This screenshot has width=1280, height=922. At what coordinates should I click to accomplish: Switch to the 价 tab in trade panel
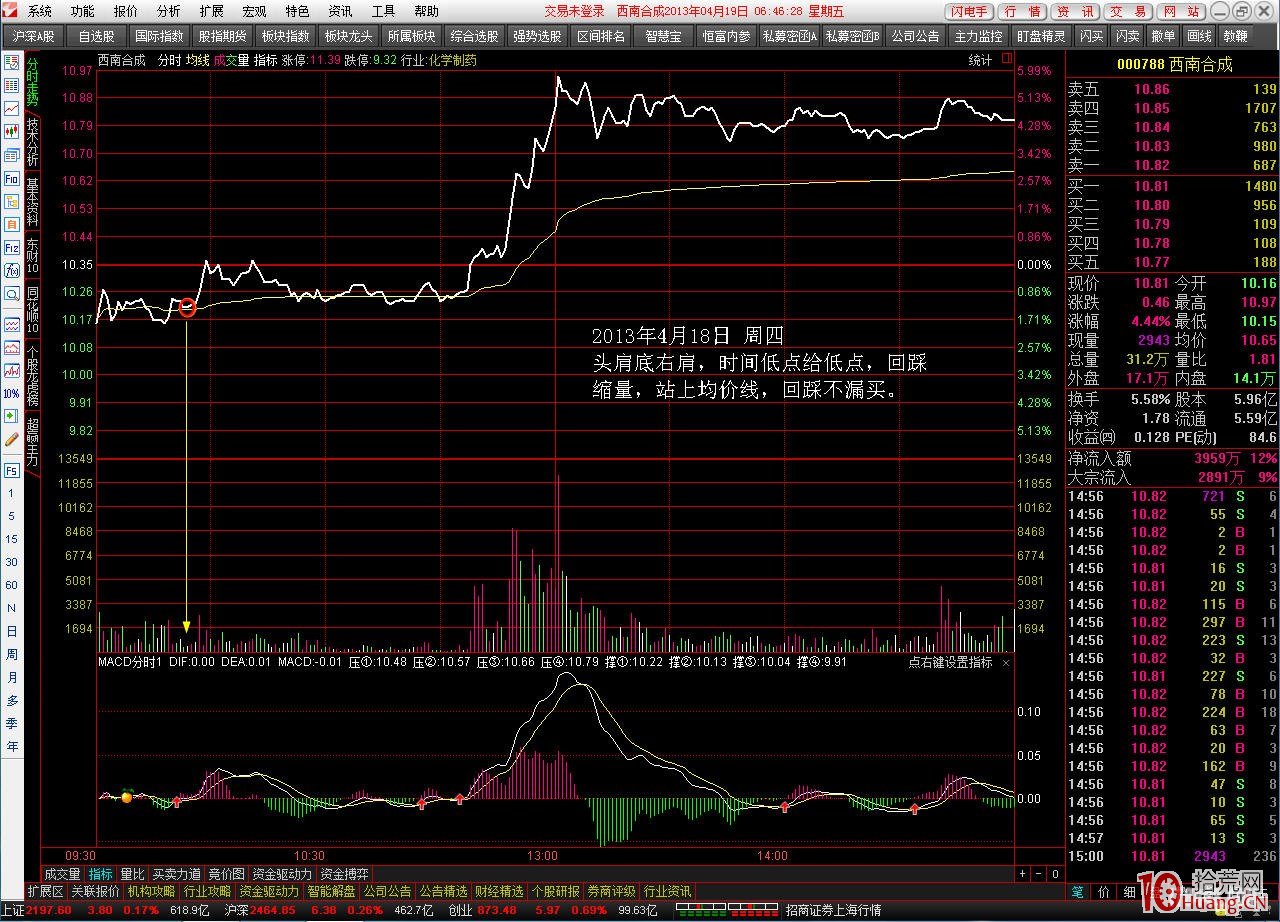[x=1104, y=891]
